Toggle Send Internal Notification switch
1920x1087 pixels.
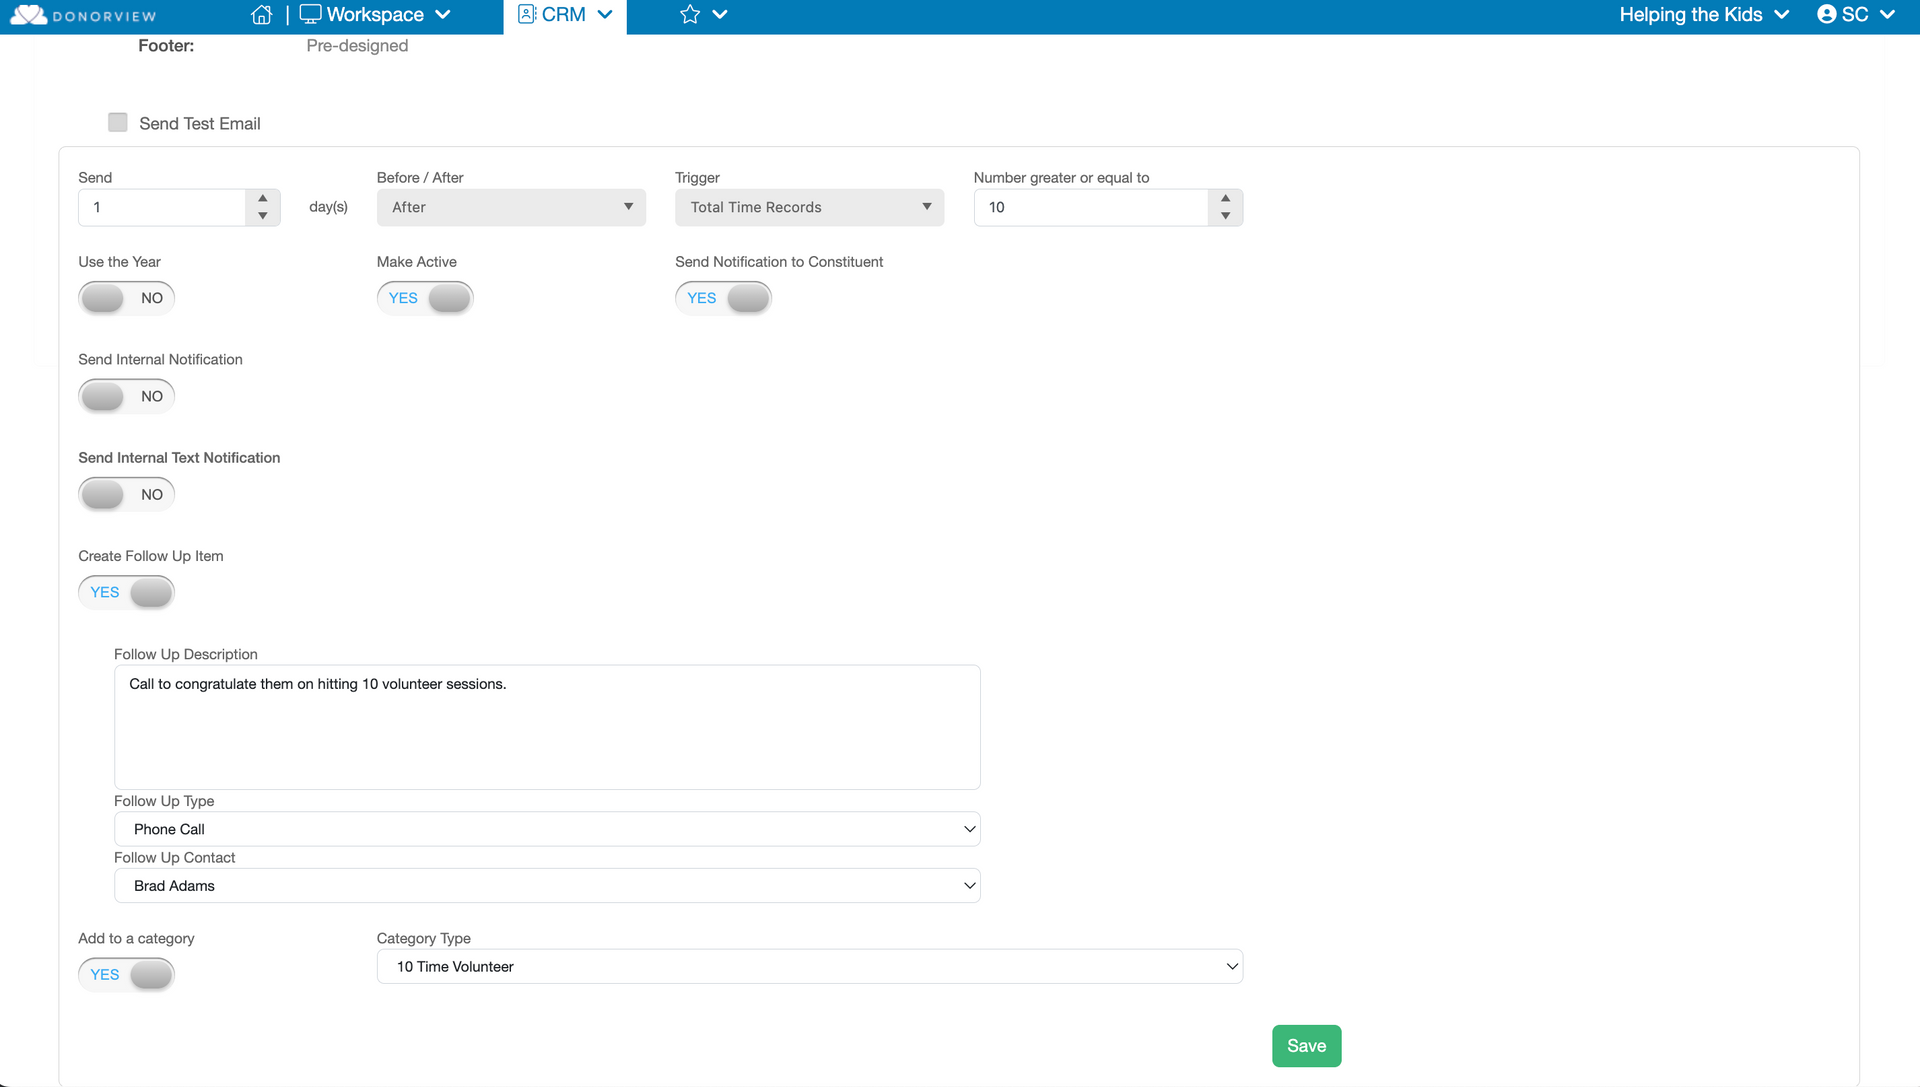click(126, 396)
